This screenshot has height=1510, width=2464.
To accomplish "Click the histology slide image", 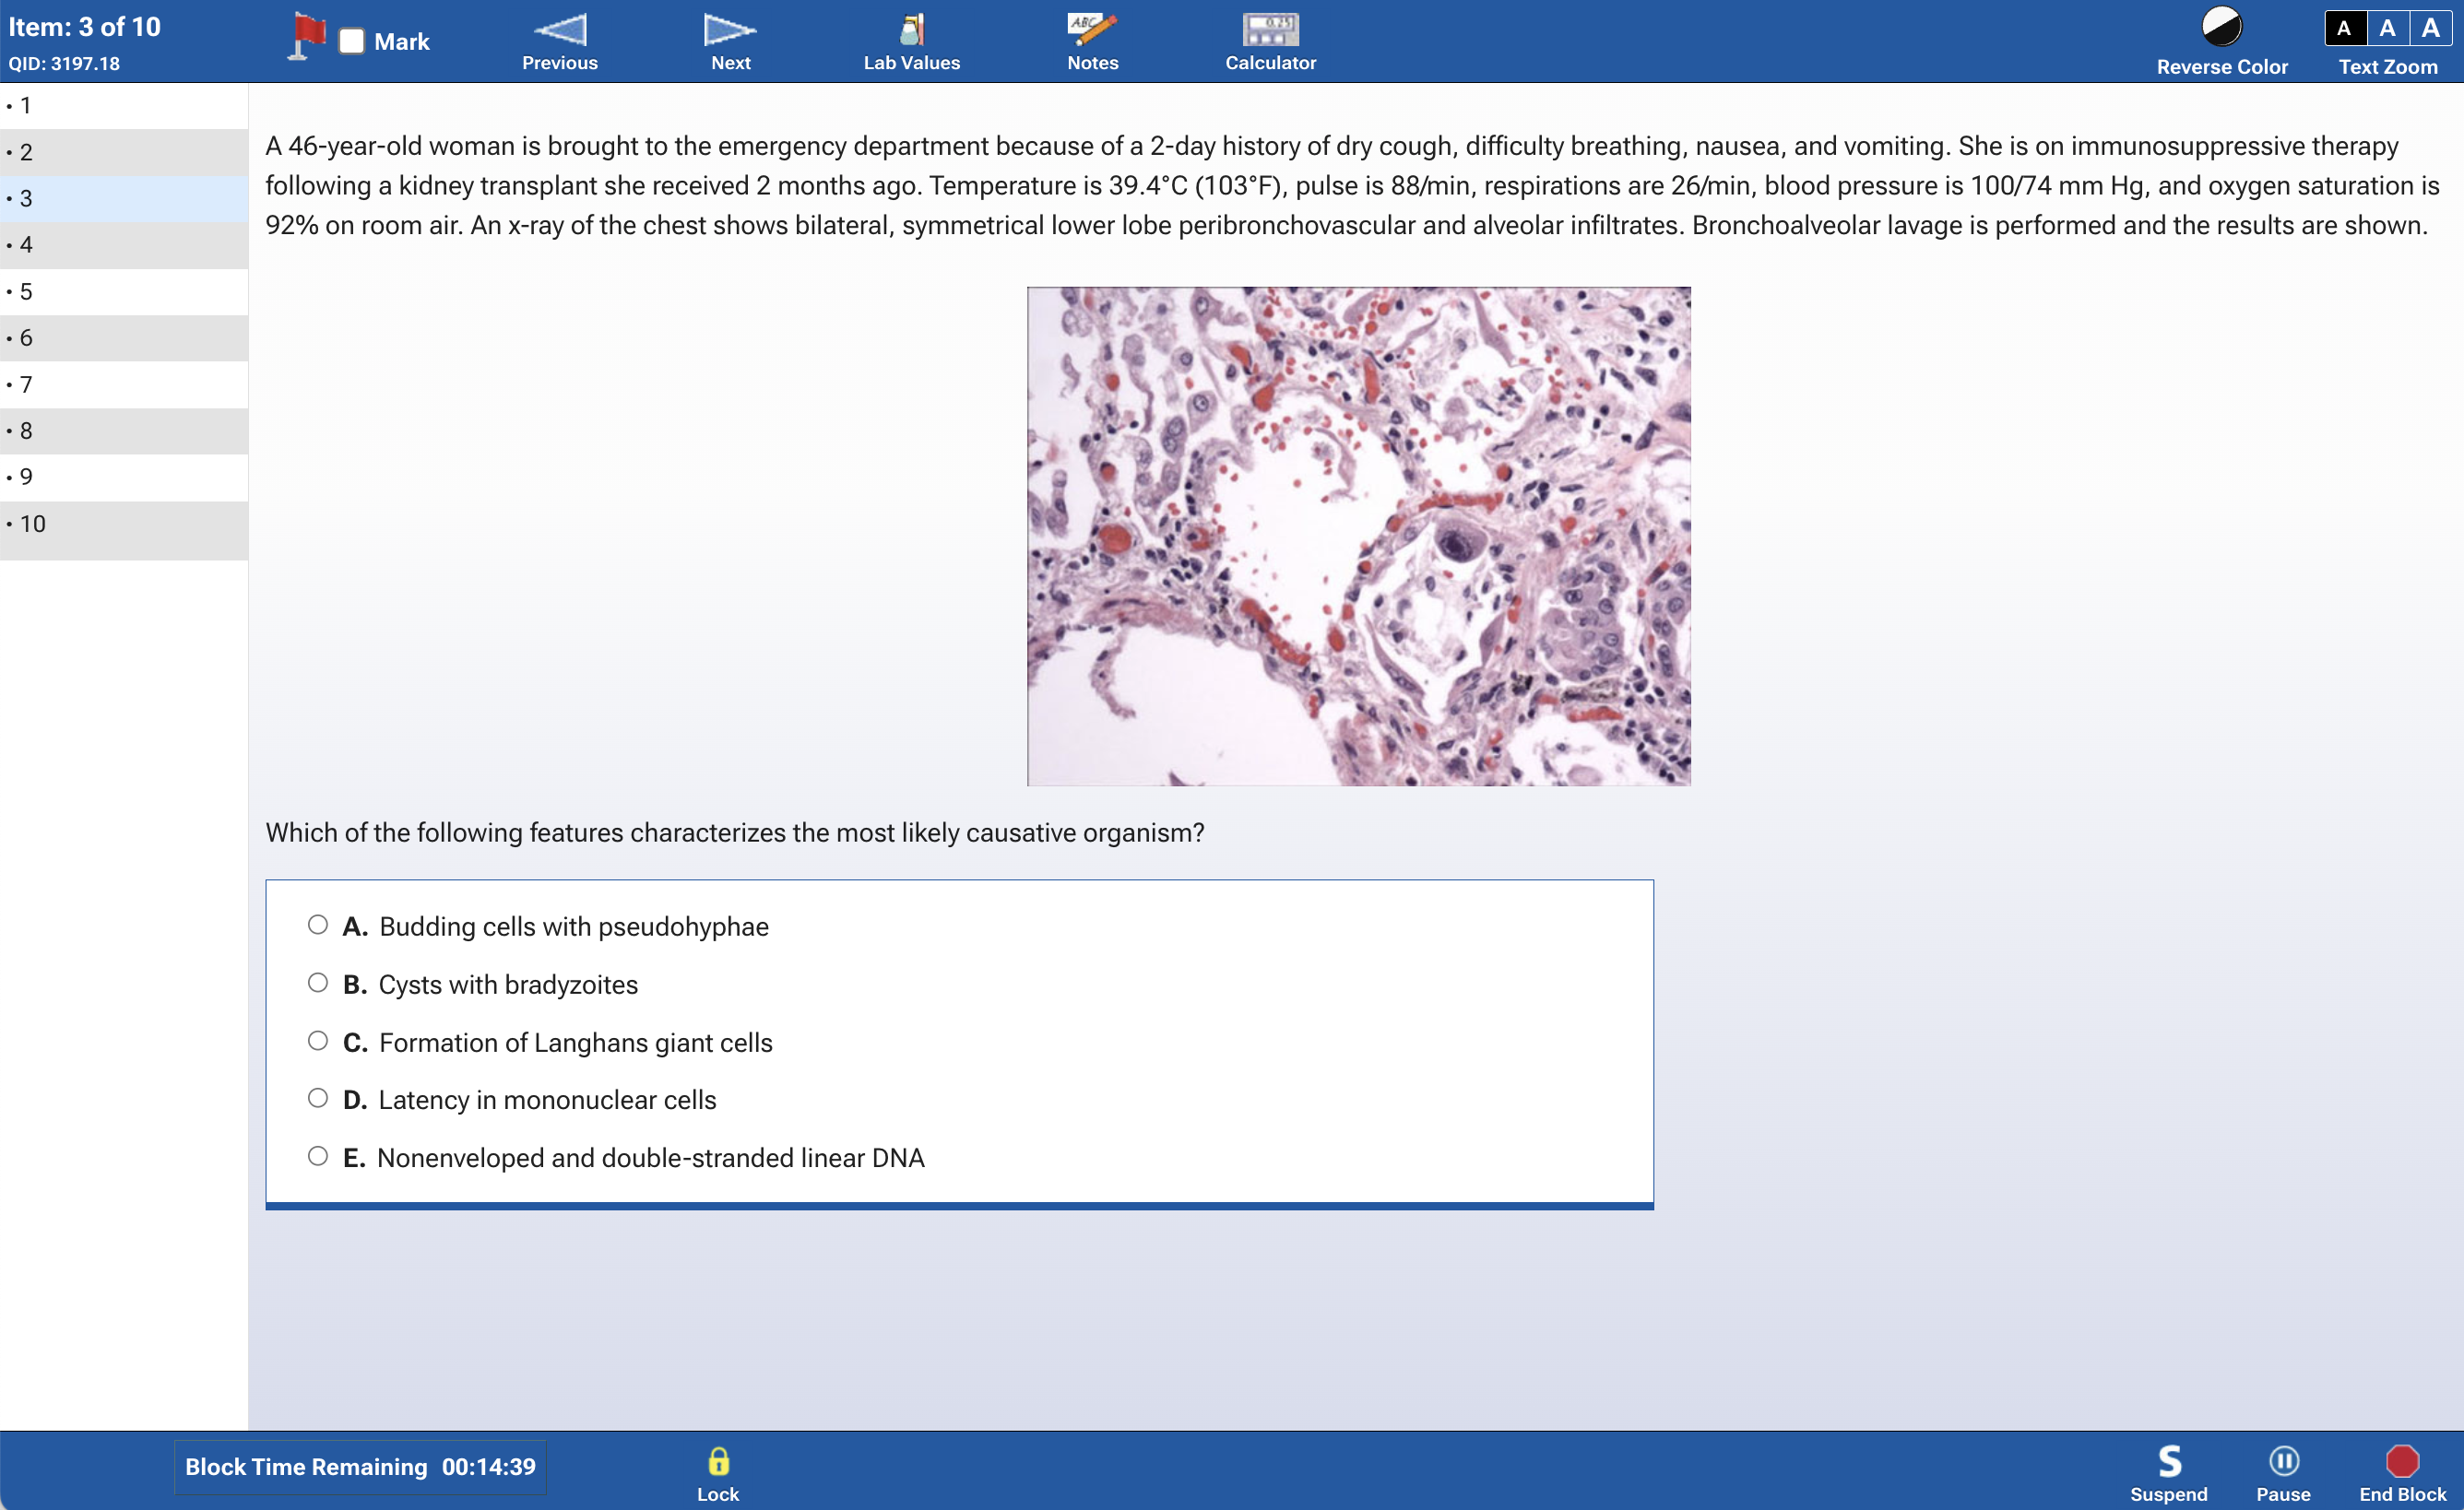I will coord(1358,537).
